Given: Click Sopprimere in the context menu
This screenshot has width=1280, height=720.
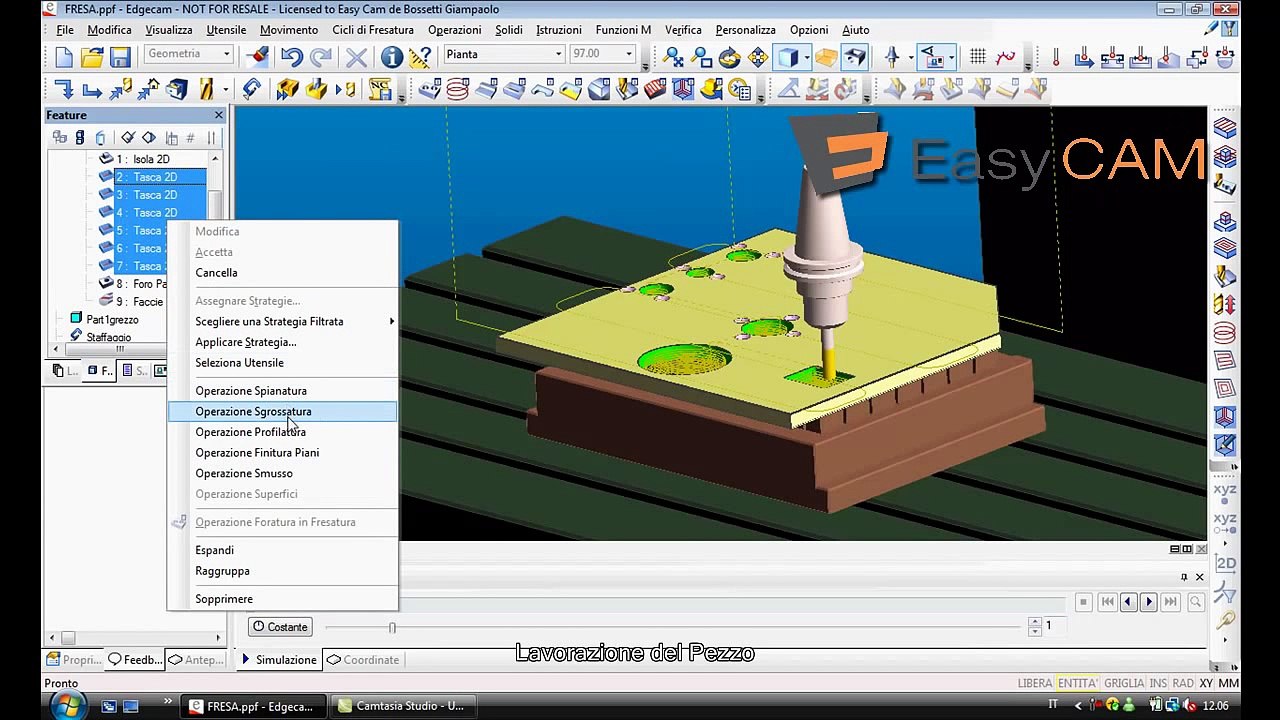Looking at the screenshot, I should coord(282,599).
